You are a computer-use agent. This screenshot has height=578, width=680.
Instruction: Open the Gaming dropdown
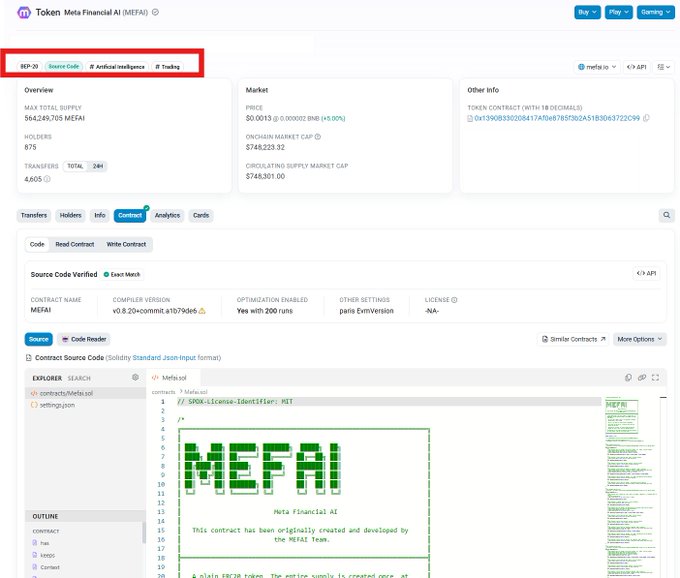655,12
